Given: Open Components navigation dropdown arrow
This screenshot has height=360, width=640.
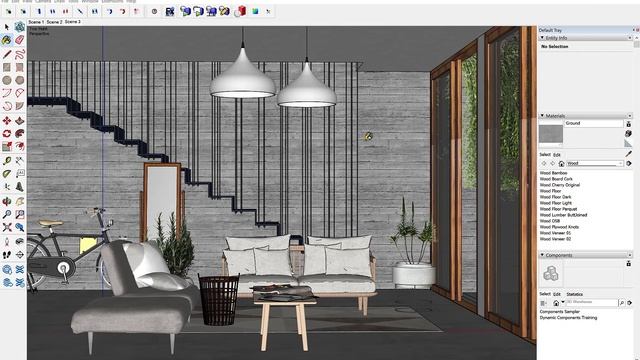Looking at the screenshot, I should click(x=563, y=302).
